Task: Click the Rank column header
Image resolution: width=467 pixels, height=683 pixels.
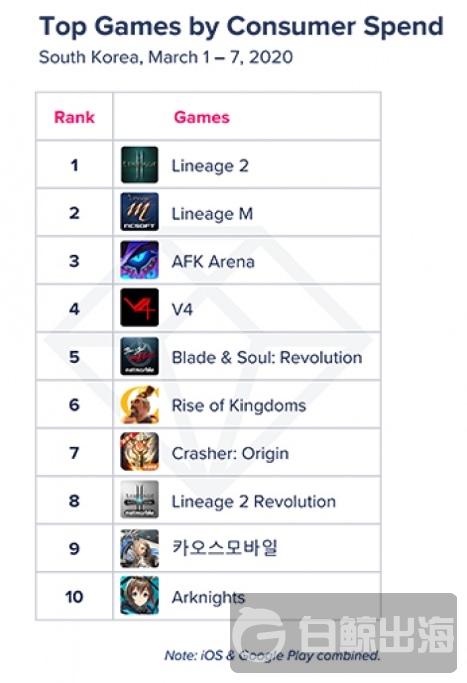Action: click(x=74, y=117)
